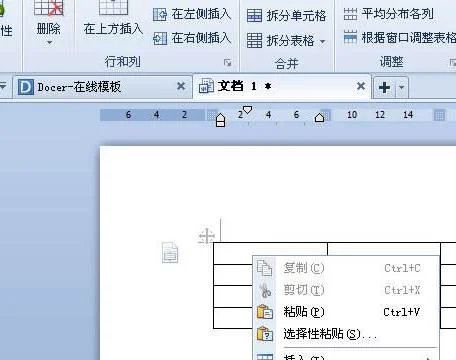
Task: Choose 复制(C) in the context menu
Action: click(x=347, y=268)
